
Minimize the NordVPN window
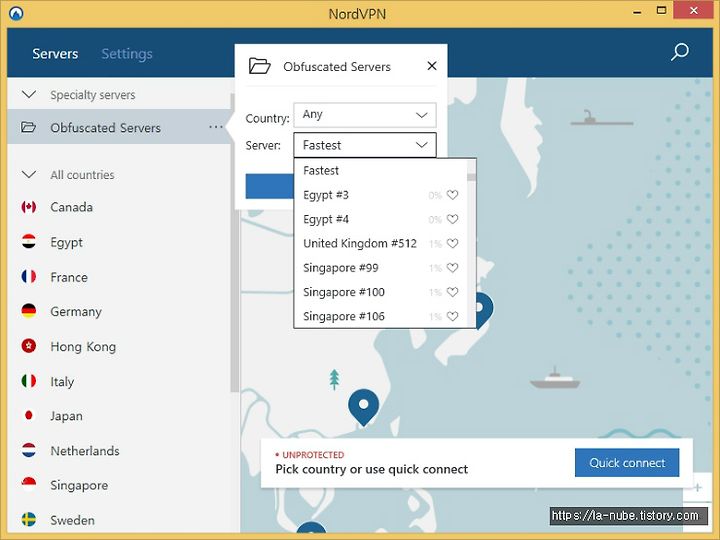coord(637,12)
